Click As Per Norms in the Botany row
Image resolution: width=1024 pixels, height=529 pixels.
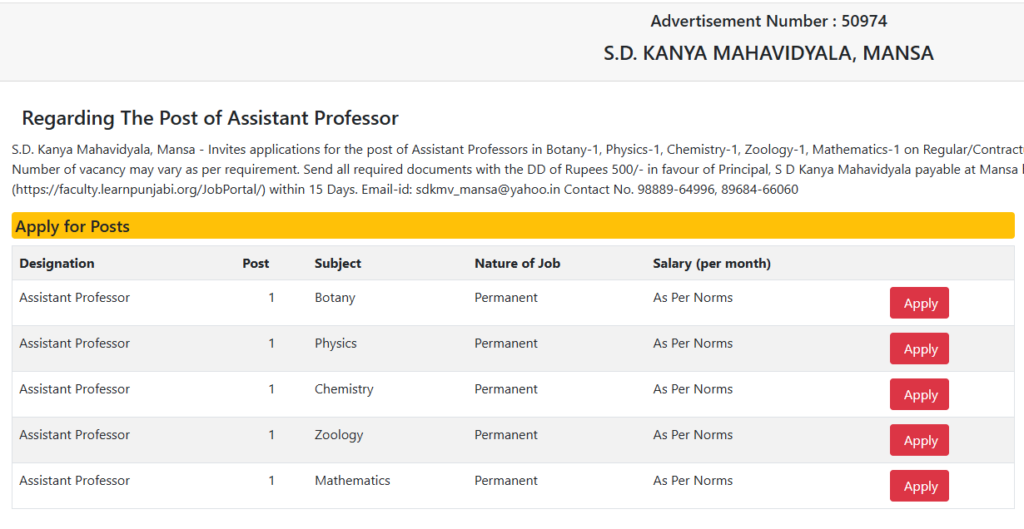(x=693, y=298)
